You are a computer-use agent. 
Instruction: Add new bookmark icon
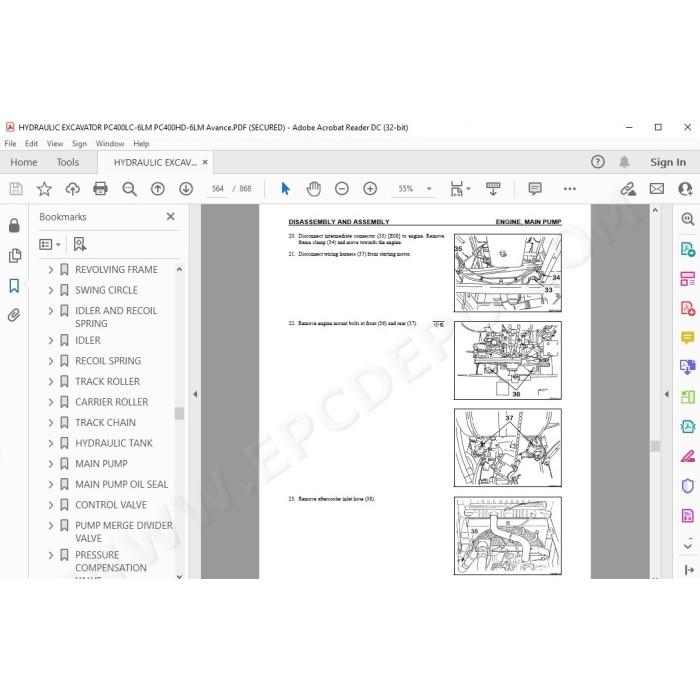click(x=80, y=244)
